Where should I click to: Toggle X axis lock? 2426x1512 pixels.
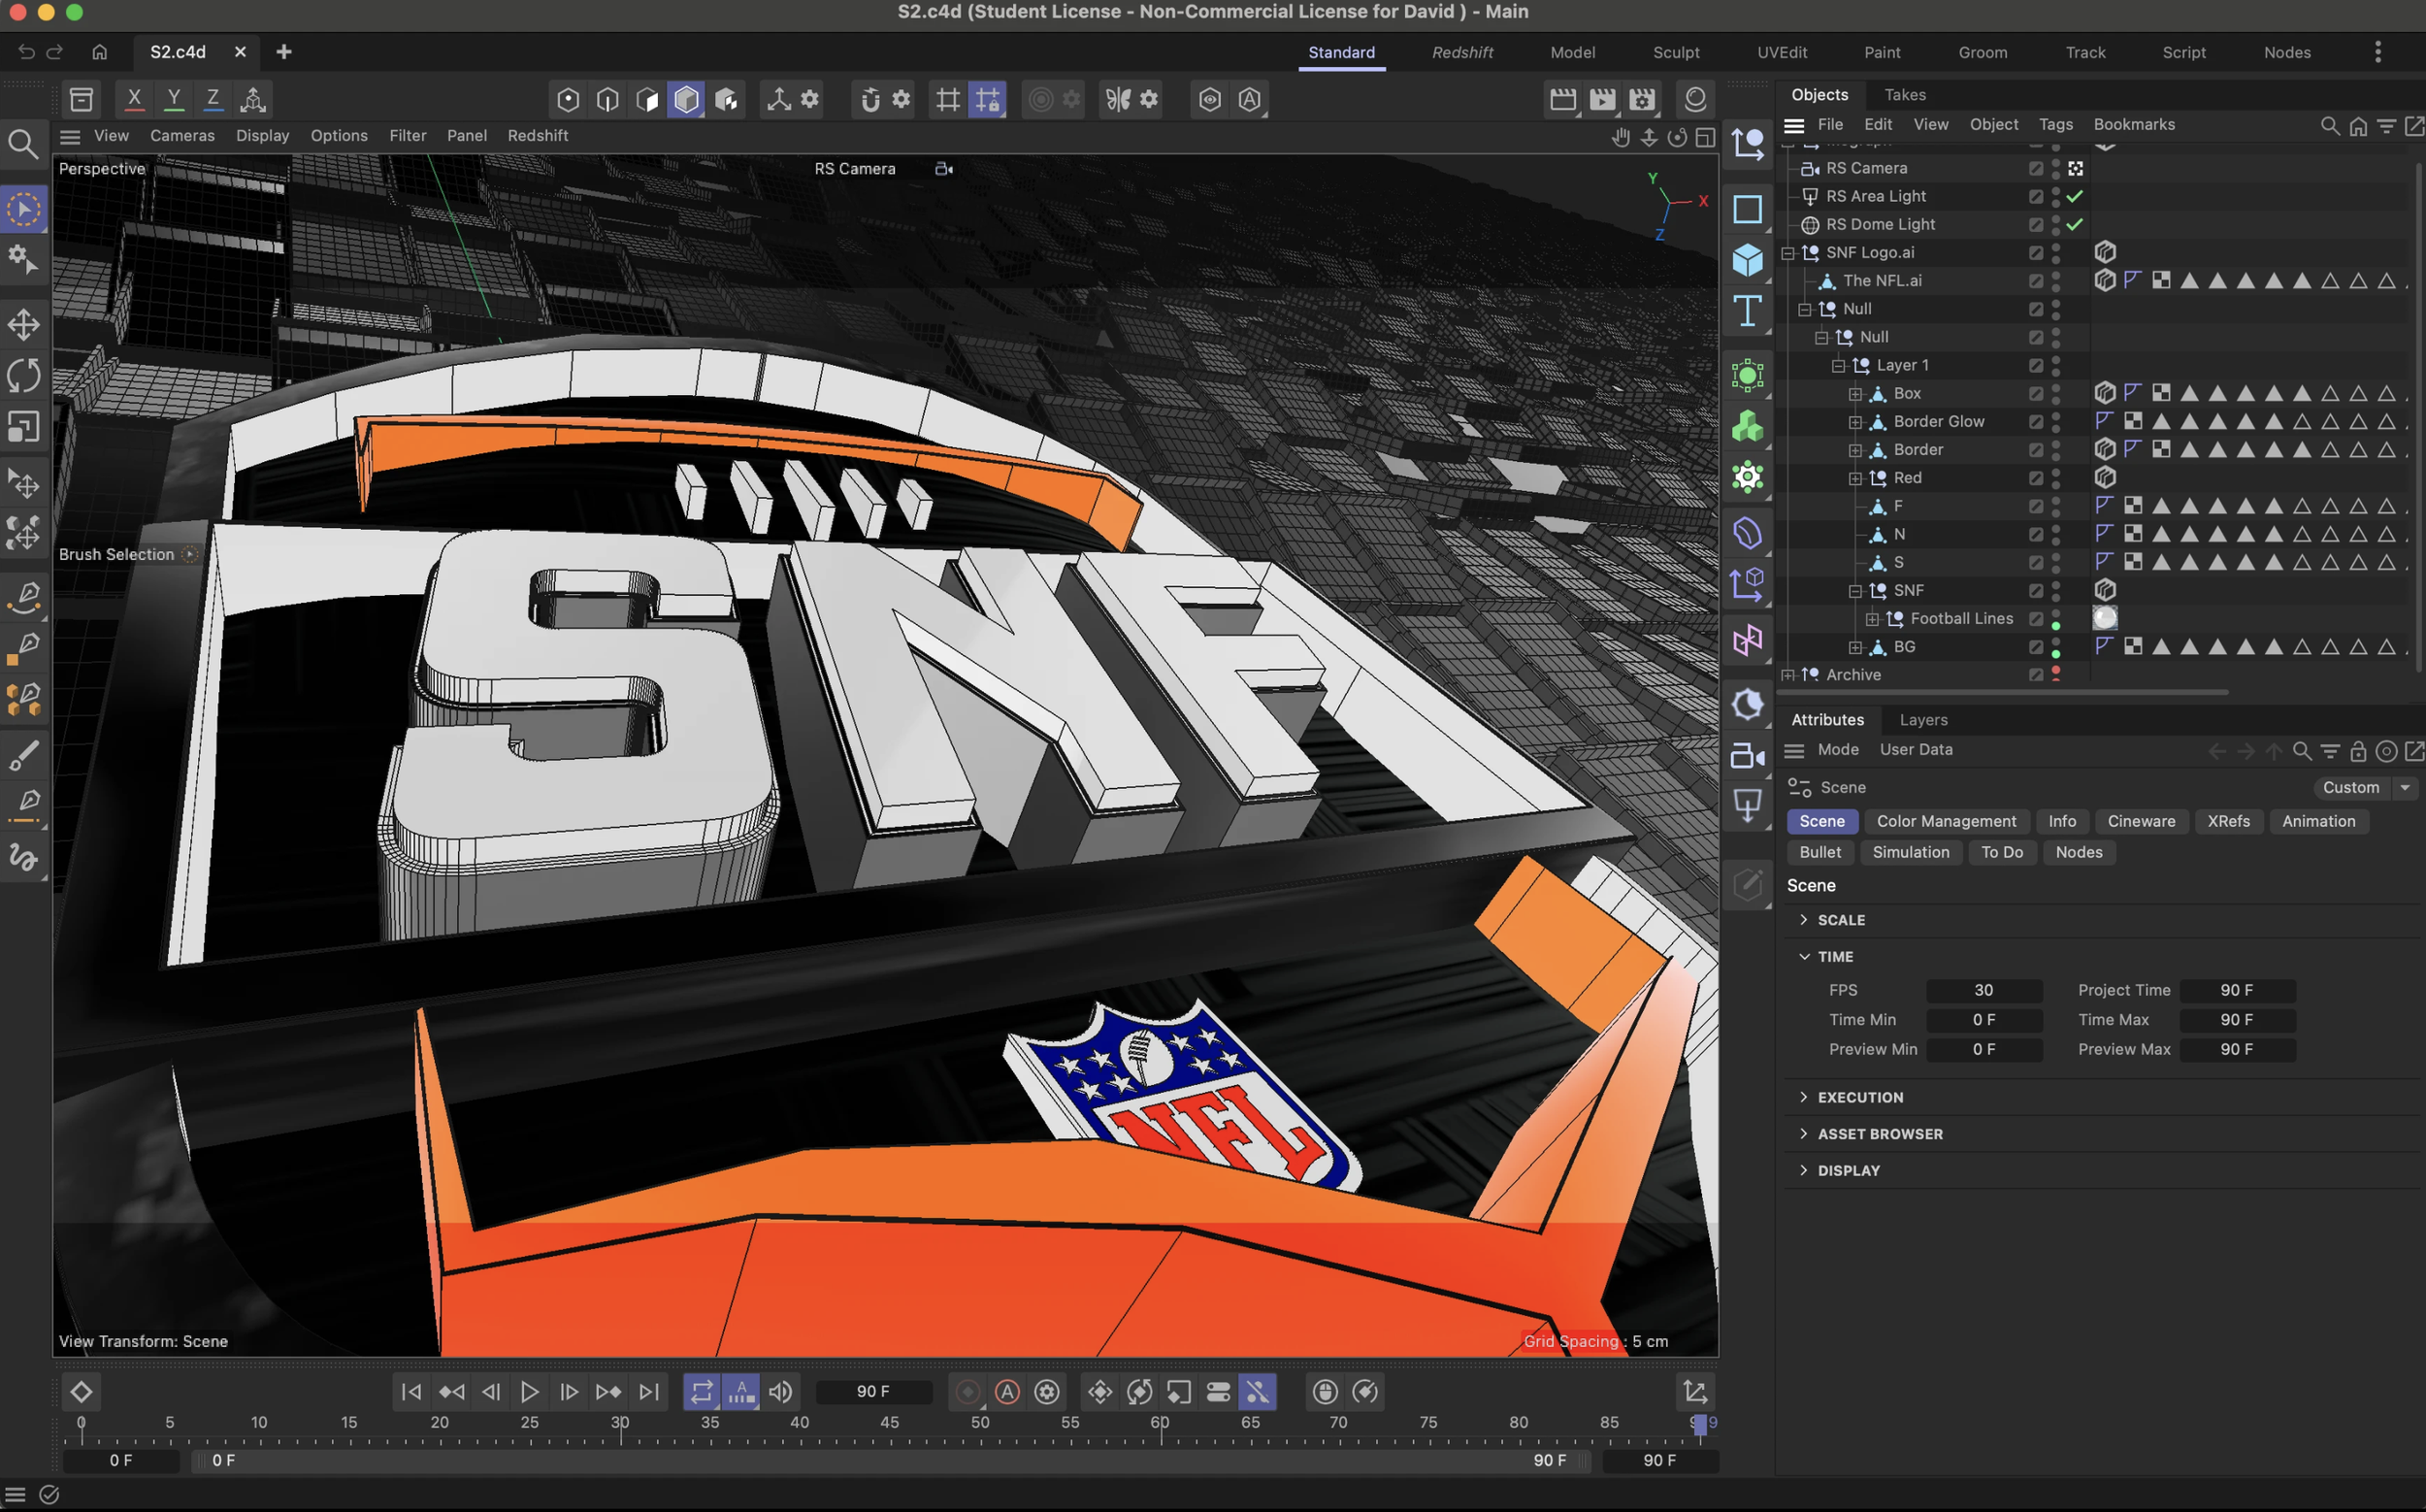pos(134,99)
